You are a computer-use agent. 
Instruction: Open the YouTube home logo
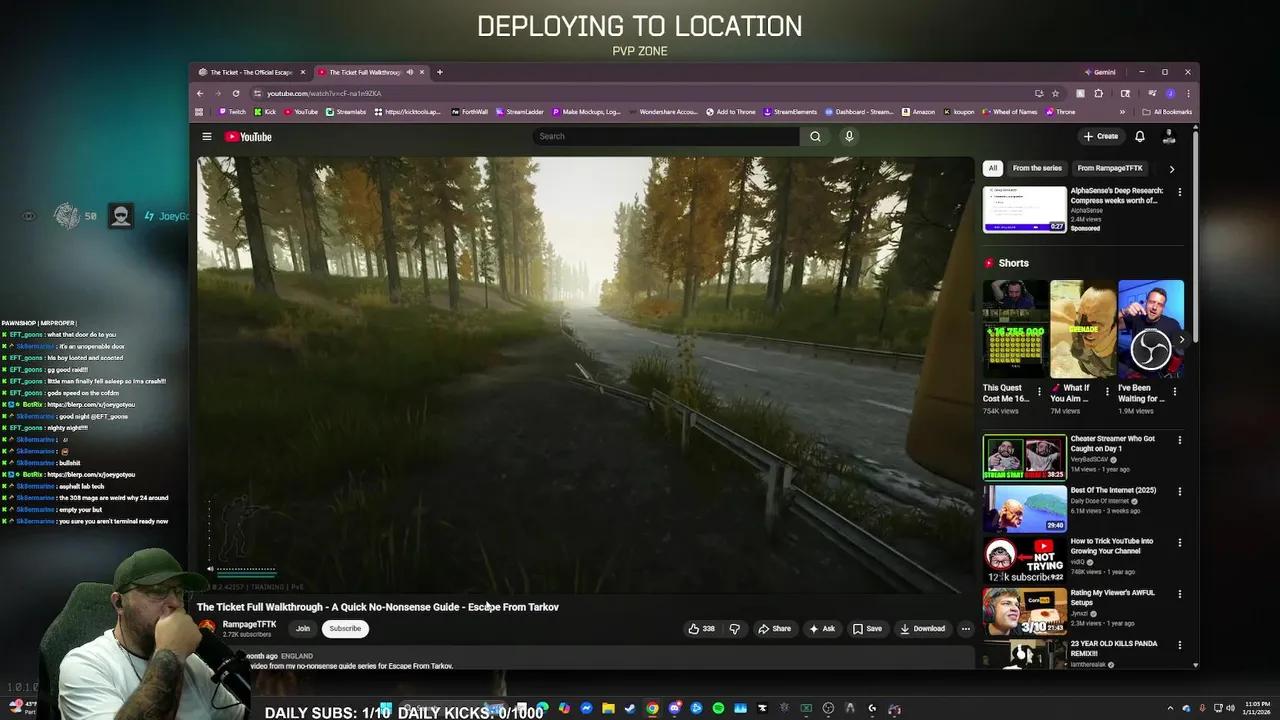click(x=247, y=136)
